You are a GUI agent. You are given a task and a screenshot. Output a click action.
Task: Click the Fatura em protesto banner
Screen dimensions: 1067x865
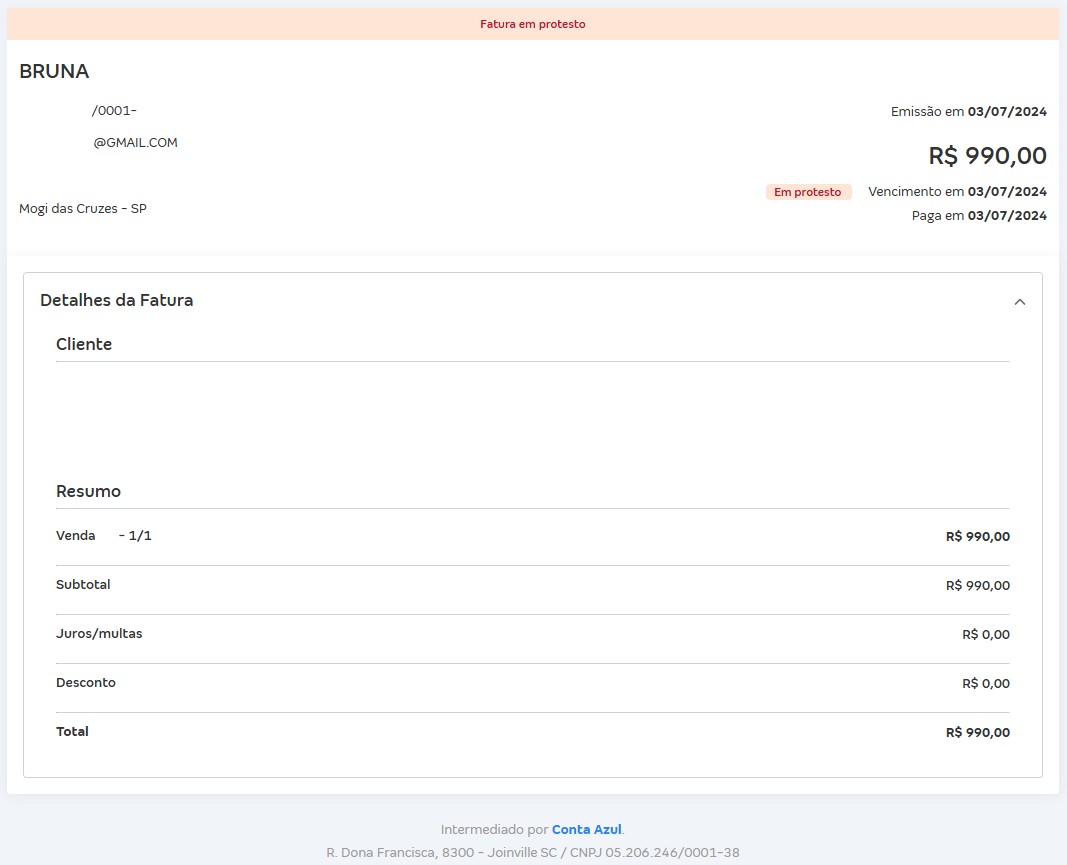click(532, 24)
